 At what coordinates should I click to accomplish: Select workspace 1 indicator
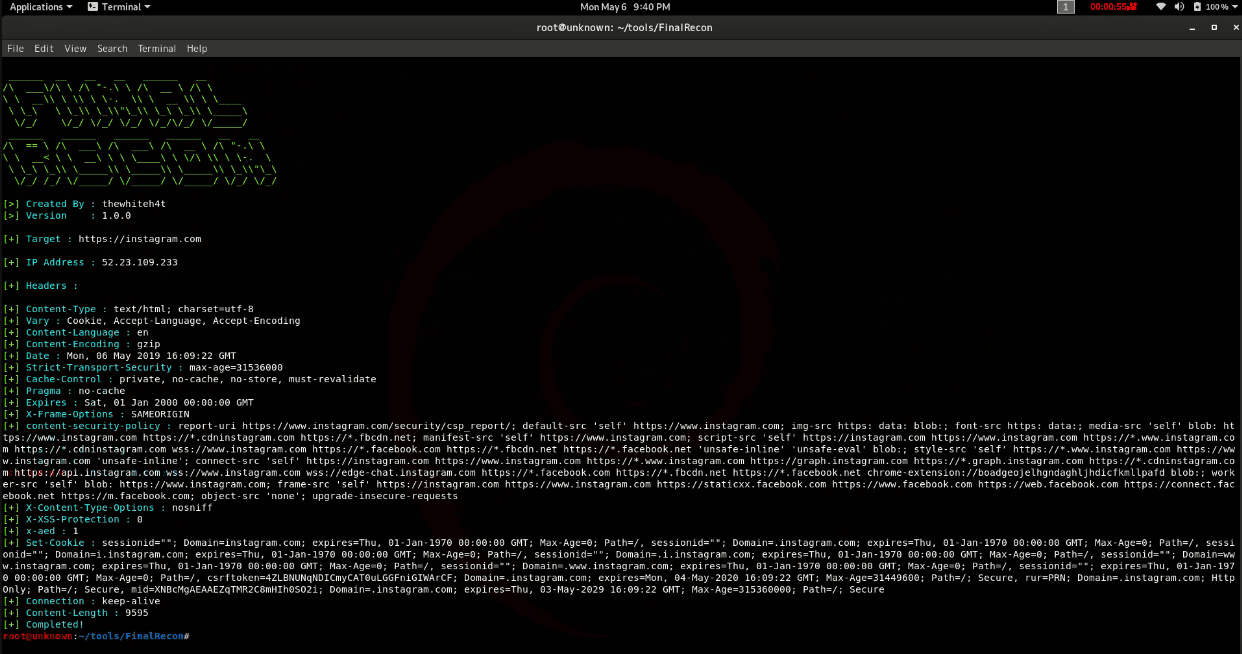pyautogui.click(x=1066, y=7)
